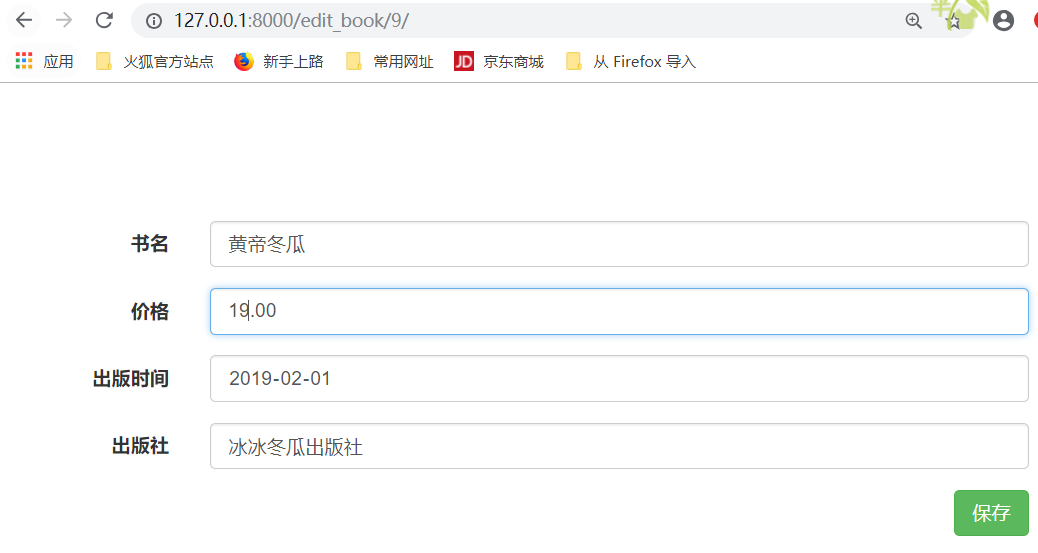Screen dimensions: 1038x553
Task: Click the 出版时间 label
Action: tap(131, 379)
